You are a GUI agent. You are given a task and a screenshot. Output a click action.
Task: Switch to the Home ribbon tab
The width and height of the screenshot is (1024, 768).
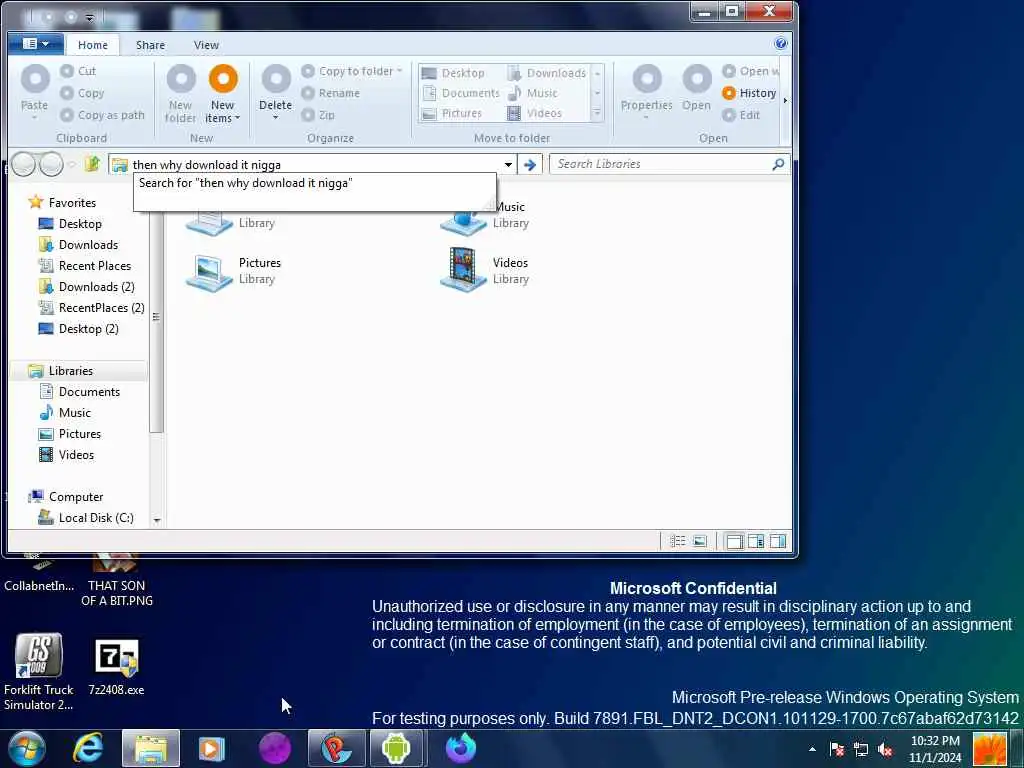pyautogui.click(x=93, y=45)
